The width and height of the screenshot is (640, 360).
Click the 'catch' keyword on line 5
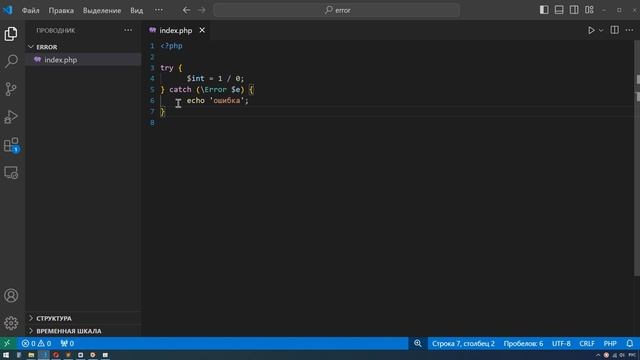[x=180, y=89]
